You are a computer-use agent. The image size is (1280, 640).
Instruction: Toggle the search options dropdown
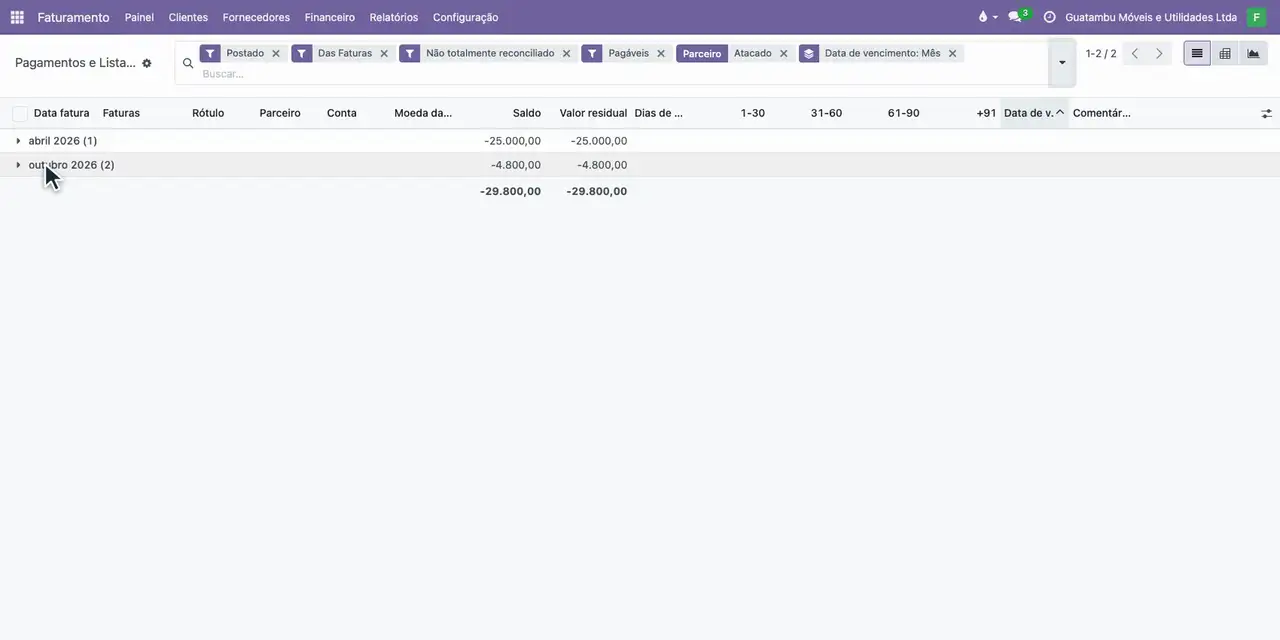[1062, 63]
